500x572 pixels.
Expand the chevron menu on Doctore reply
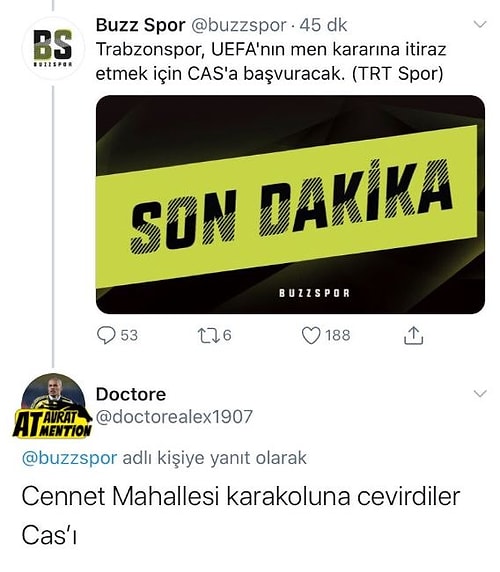click(x=480, y=394)
